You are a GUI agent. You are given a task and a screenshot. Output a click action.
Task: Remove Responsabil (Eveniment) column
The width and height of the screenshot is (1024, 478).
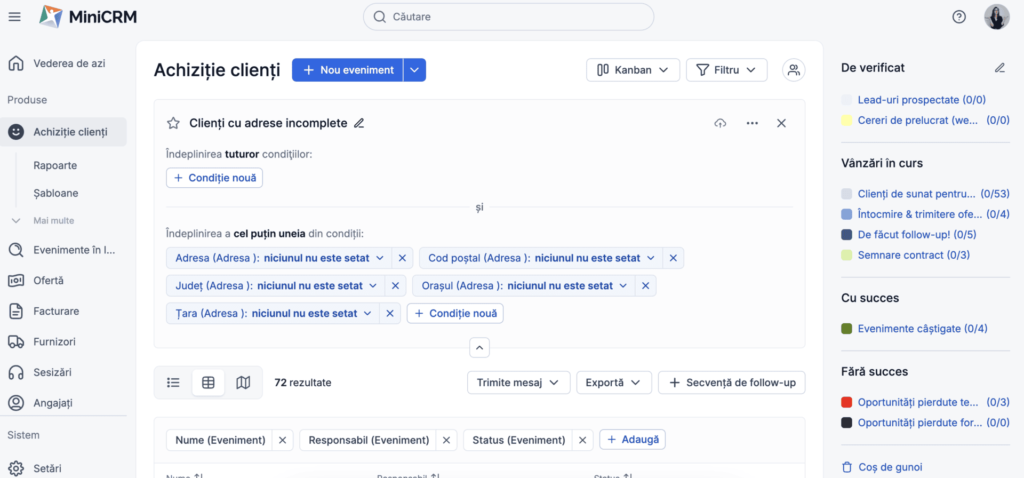click(446, 440)
